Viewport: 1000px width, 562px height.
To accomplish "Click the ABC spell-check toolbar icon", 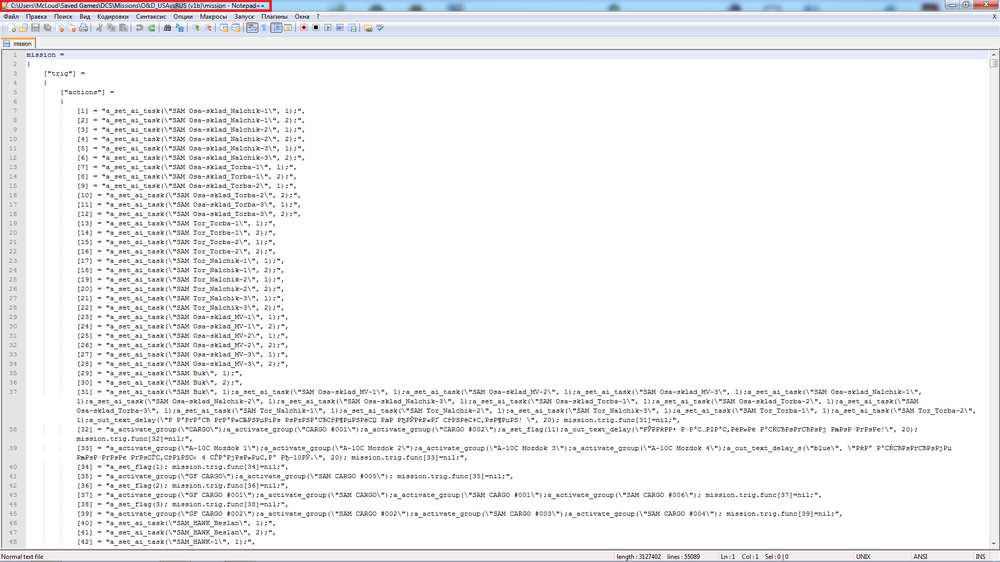I will click(x=380, y=28).
